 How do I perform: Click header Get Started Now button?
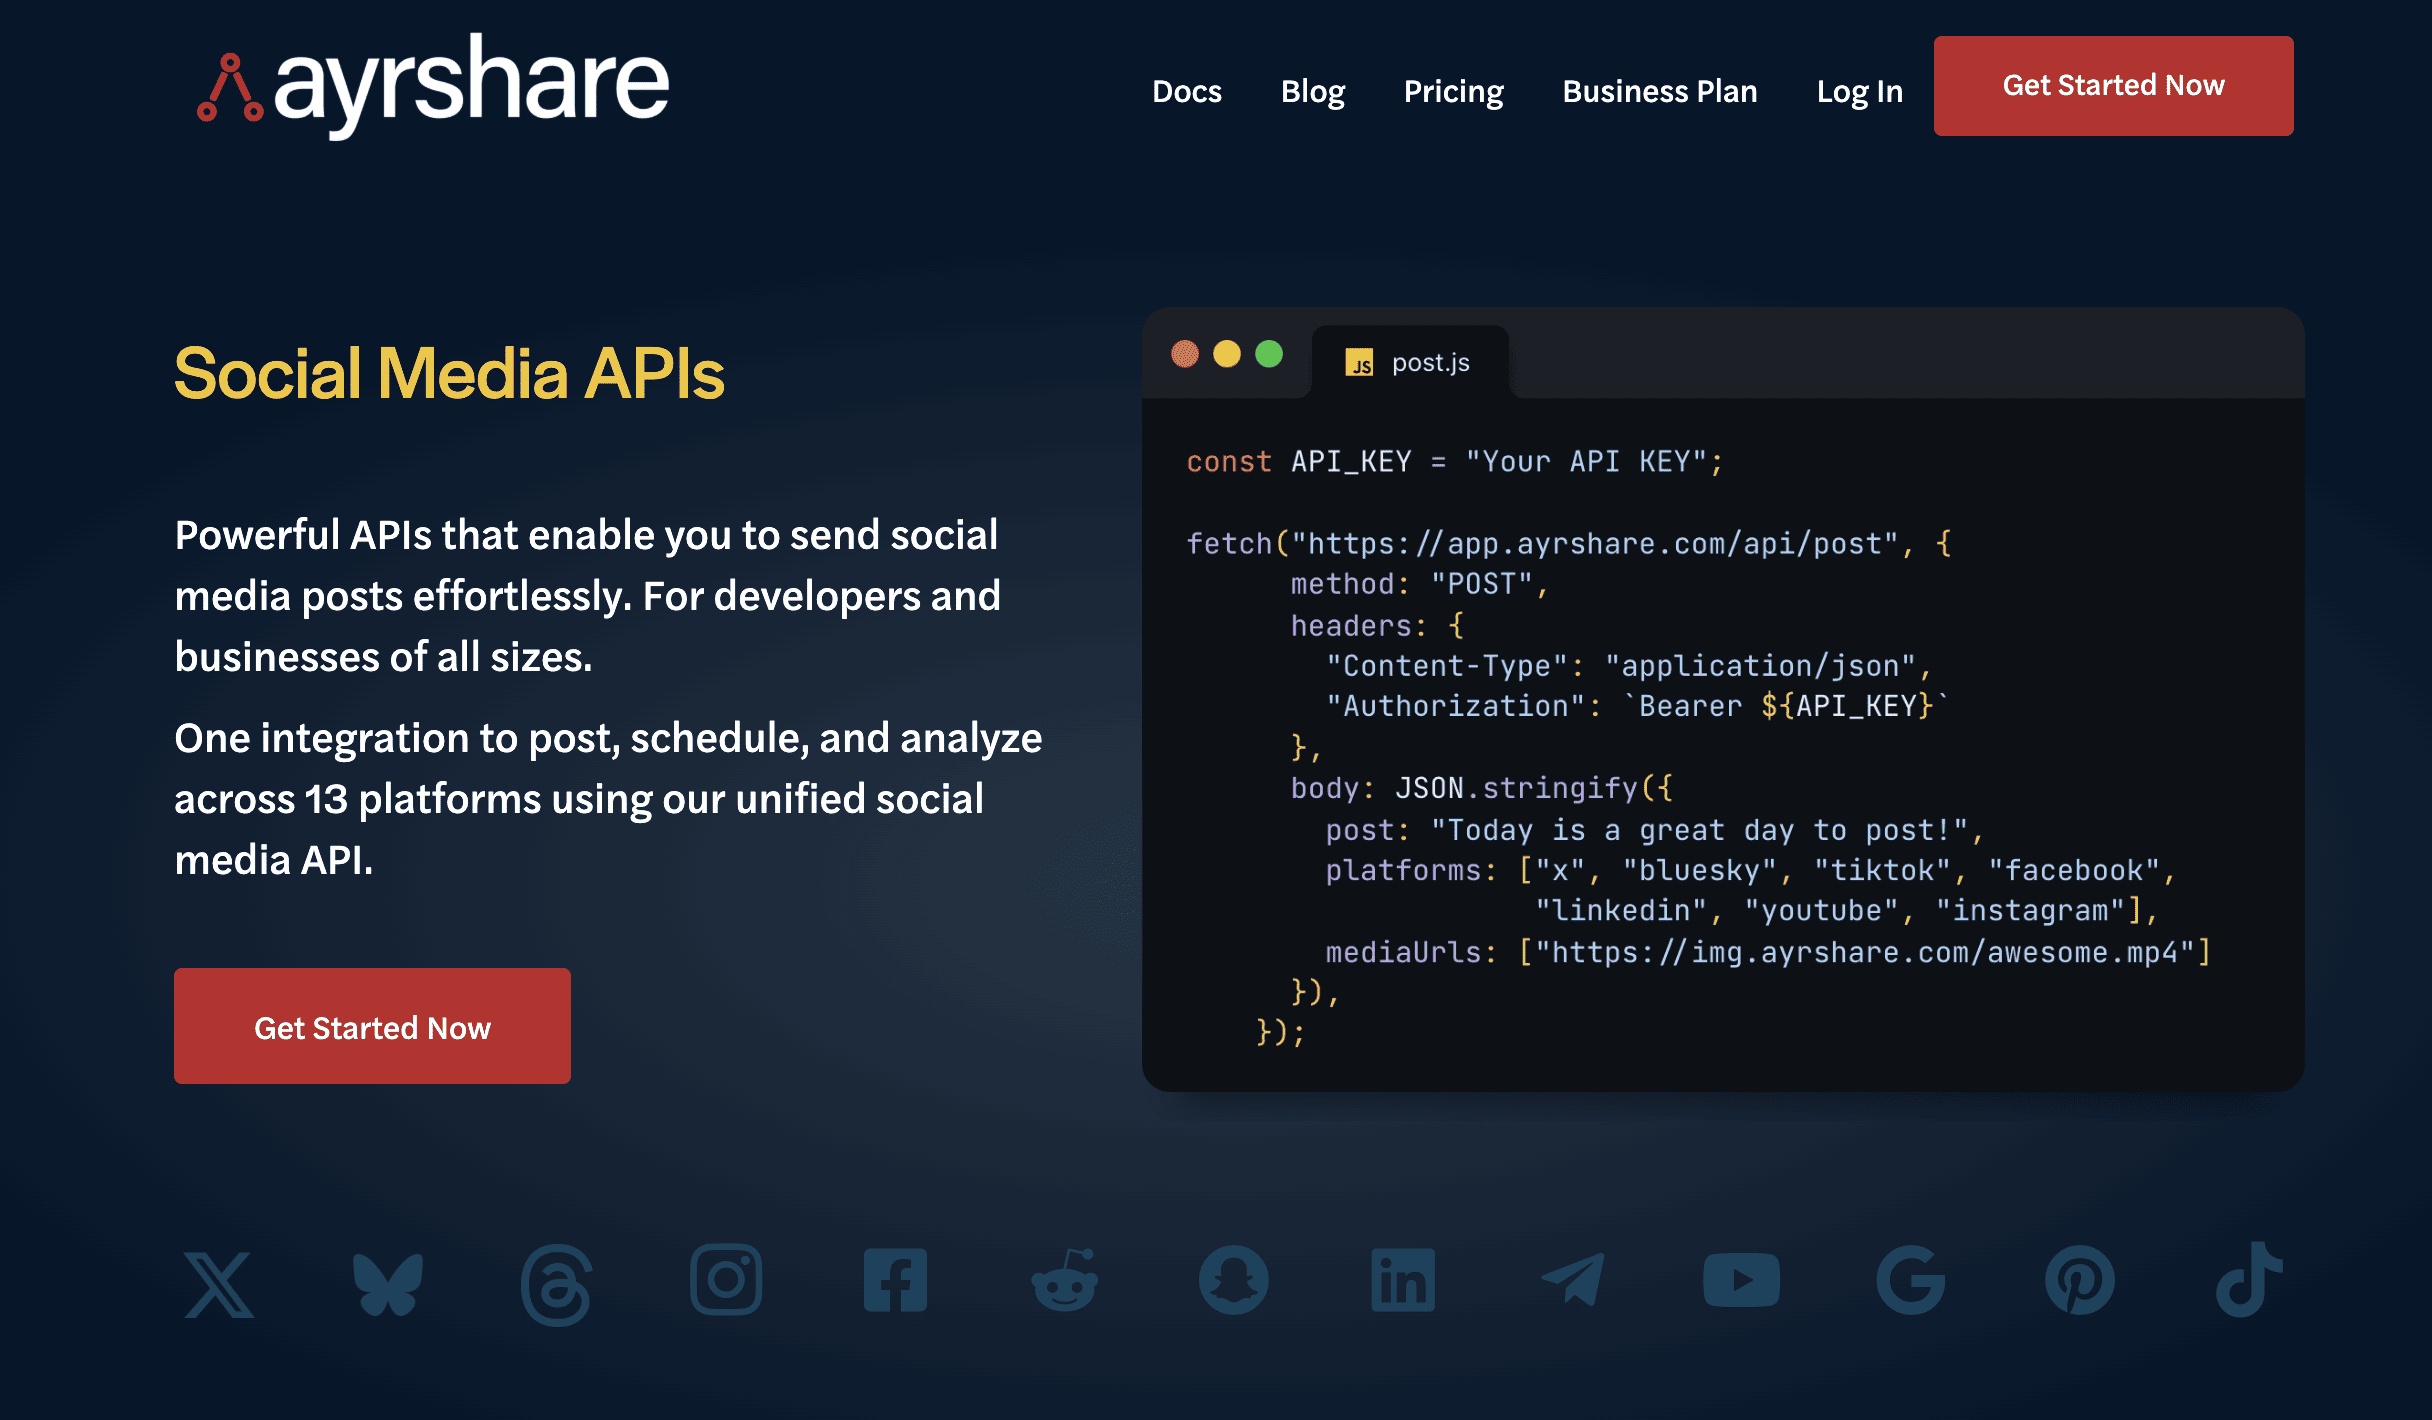click(2113, 86)
